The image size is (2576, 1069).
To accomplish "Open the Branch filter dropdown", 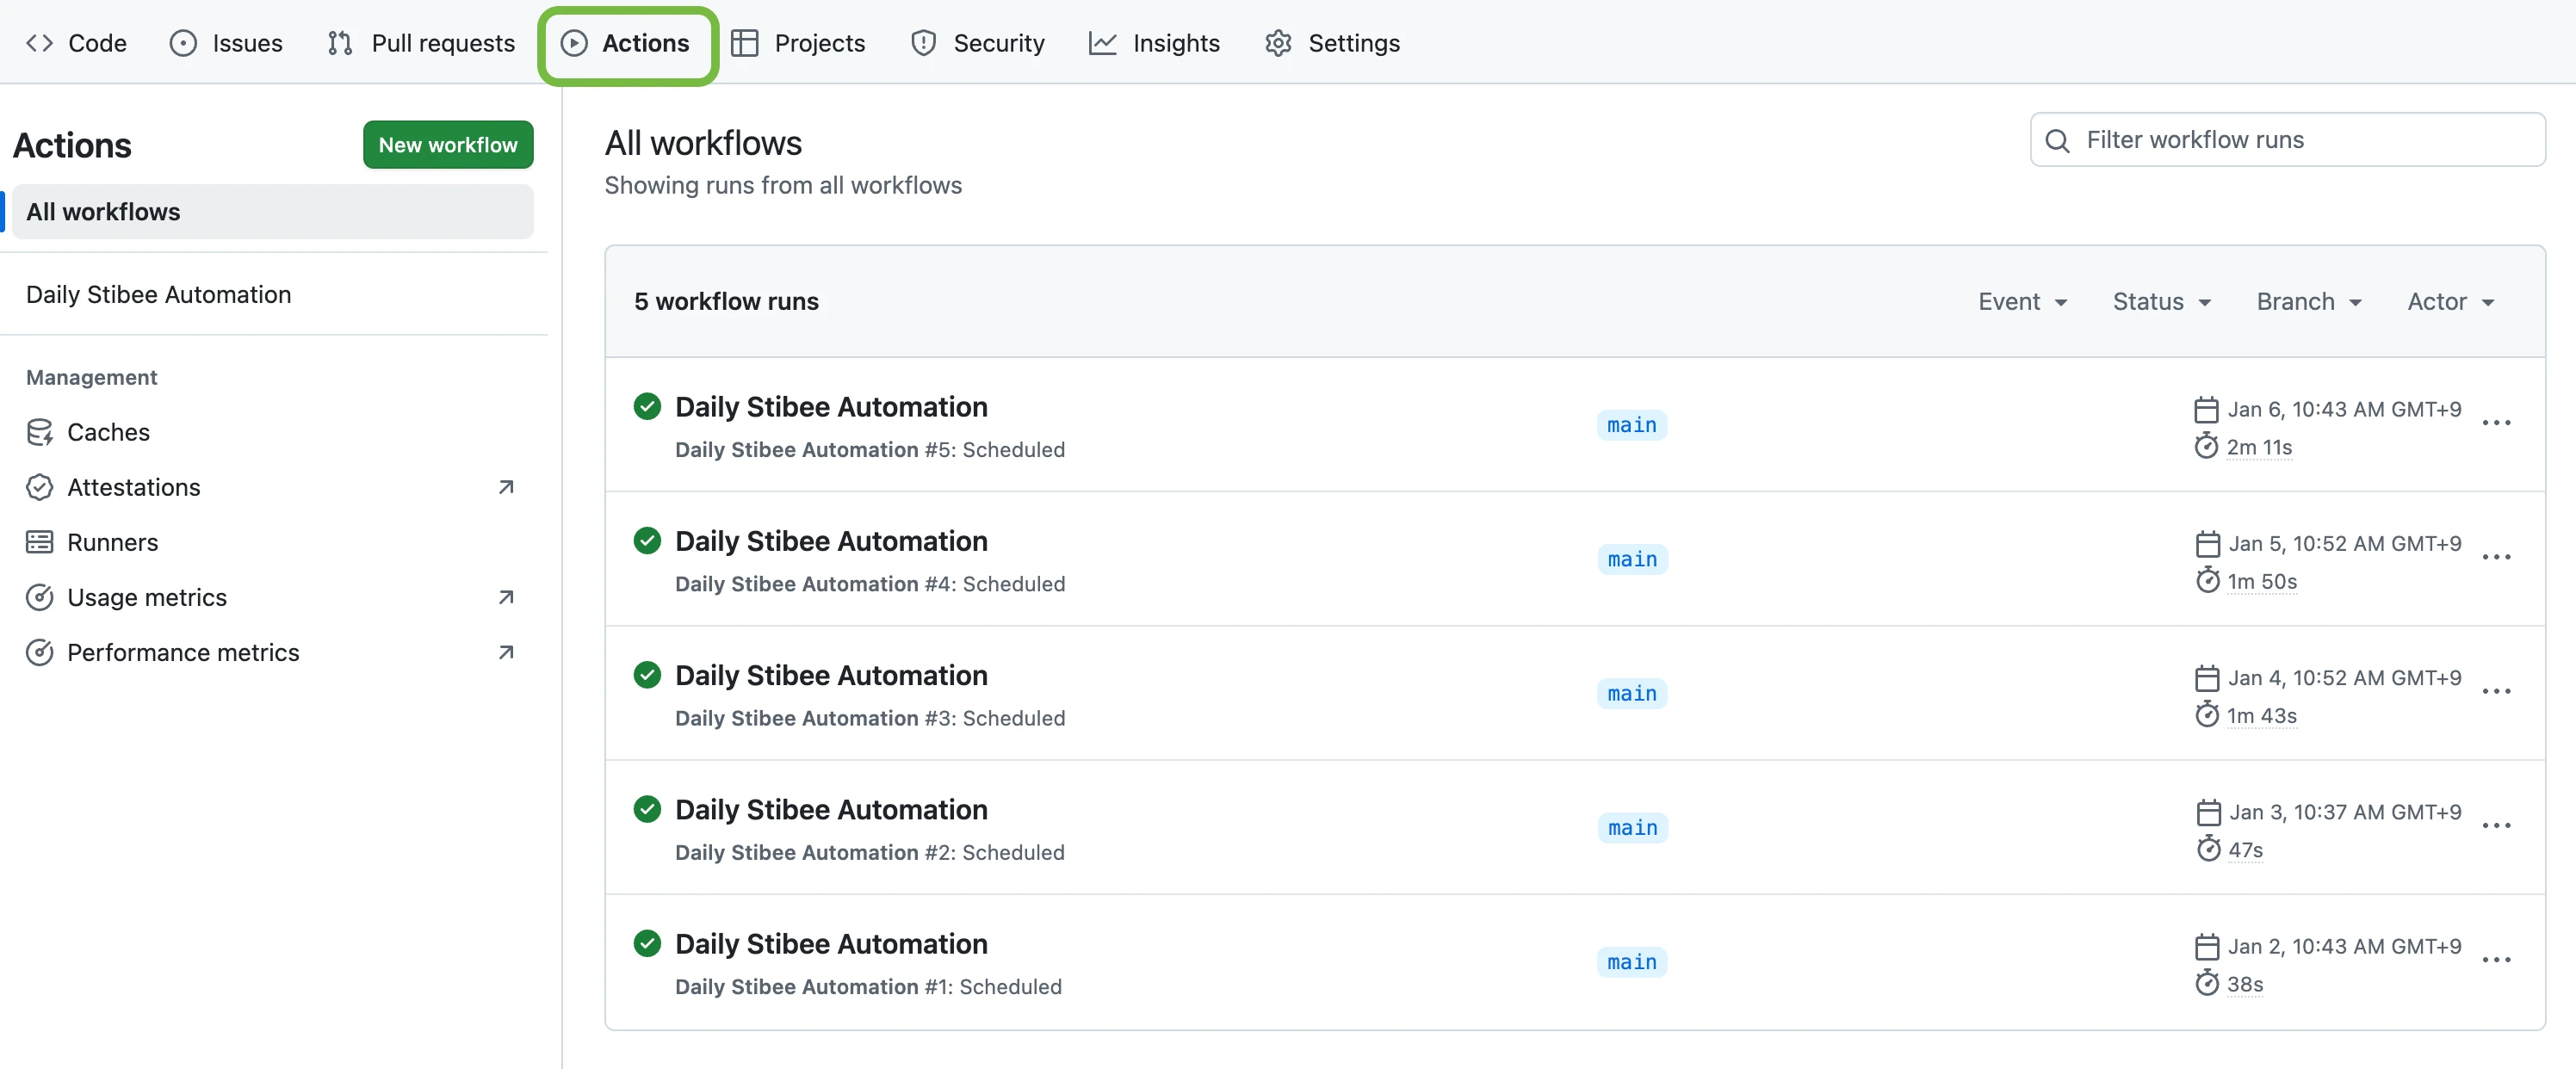I will tap(2308, 302).
